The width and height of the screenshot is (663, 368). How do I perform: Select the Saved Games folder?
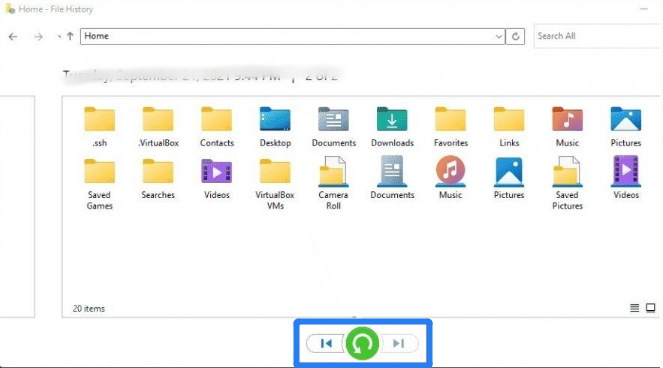click(99, 184)
